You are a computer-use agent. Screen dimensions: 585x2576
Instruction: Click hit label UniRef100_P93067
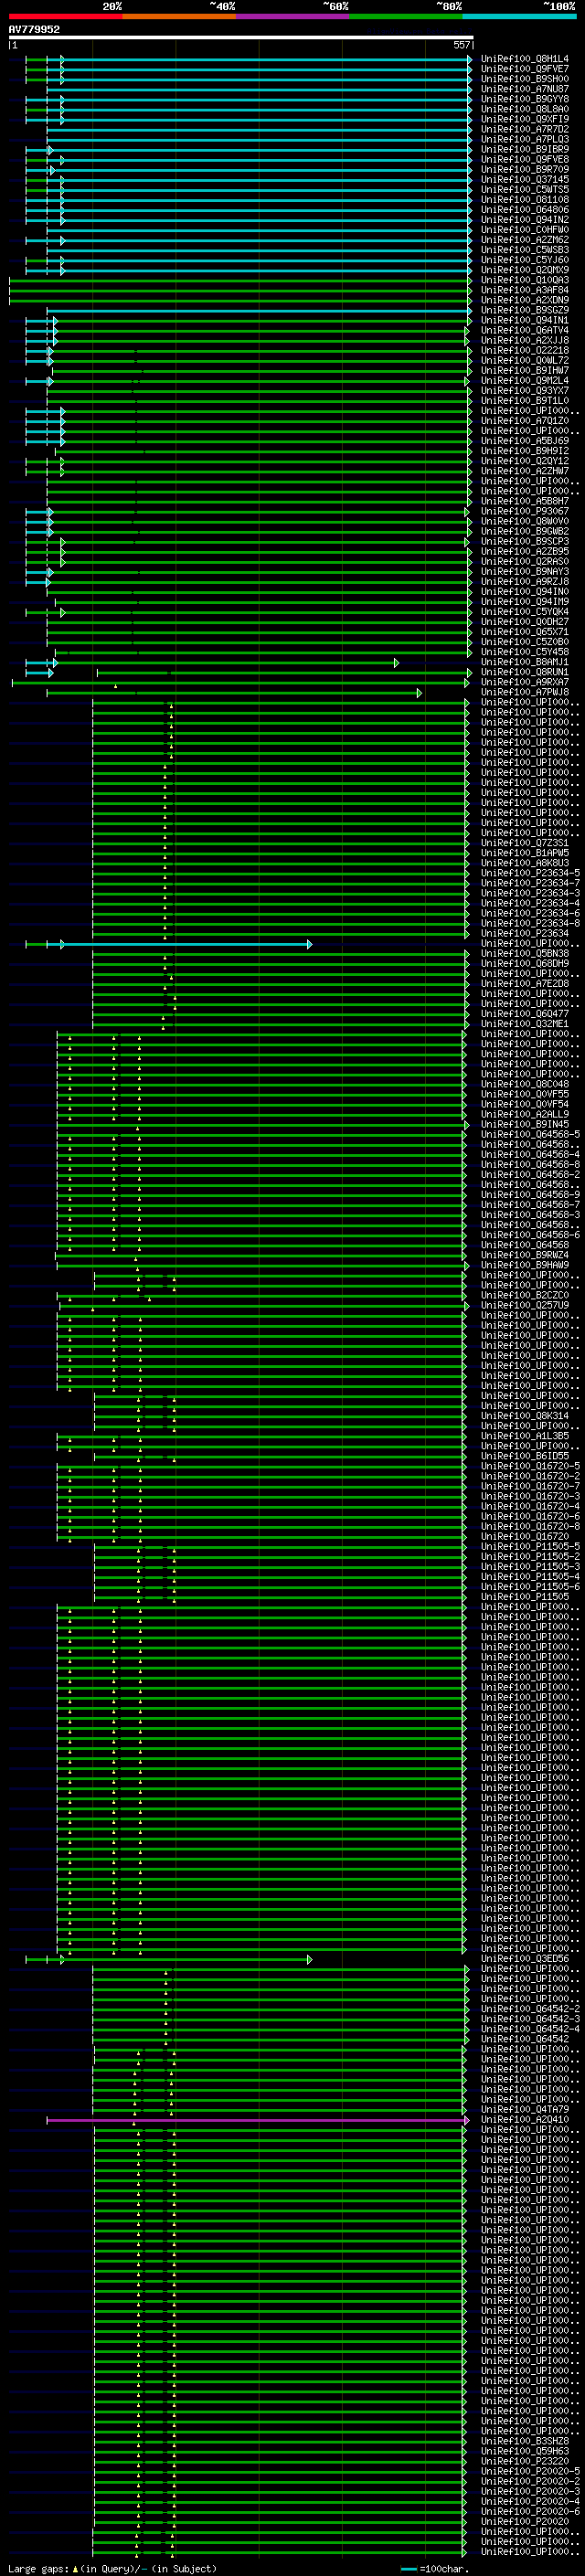pyautogui.click(x=525, y=511)
